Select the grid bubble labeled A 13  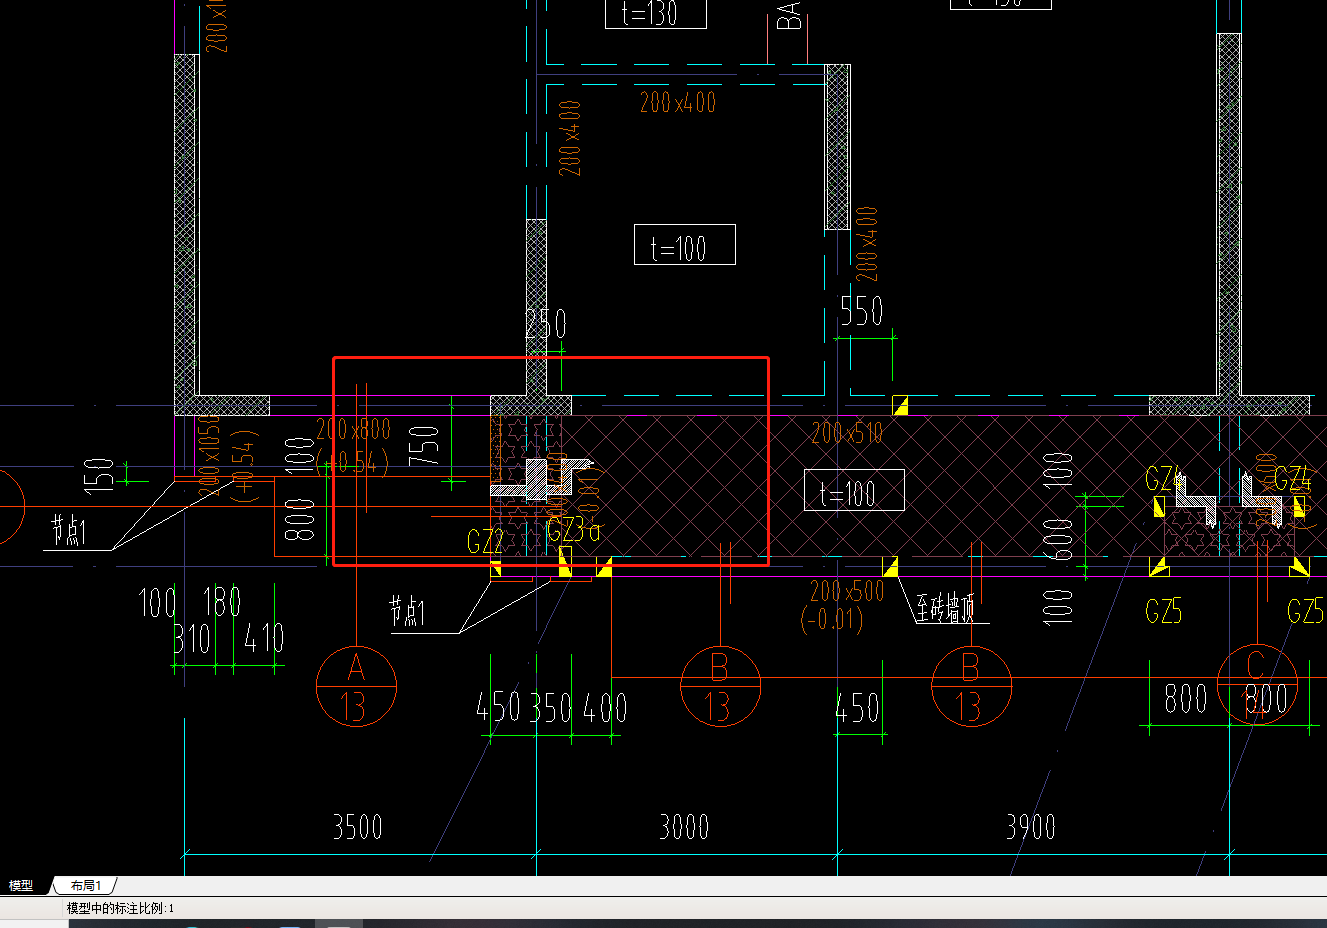[x=356, y=686]
